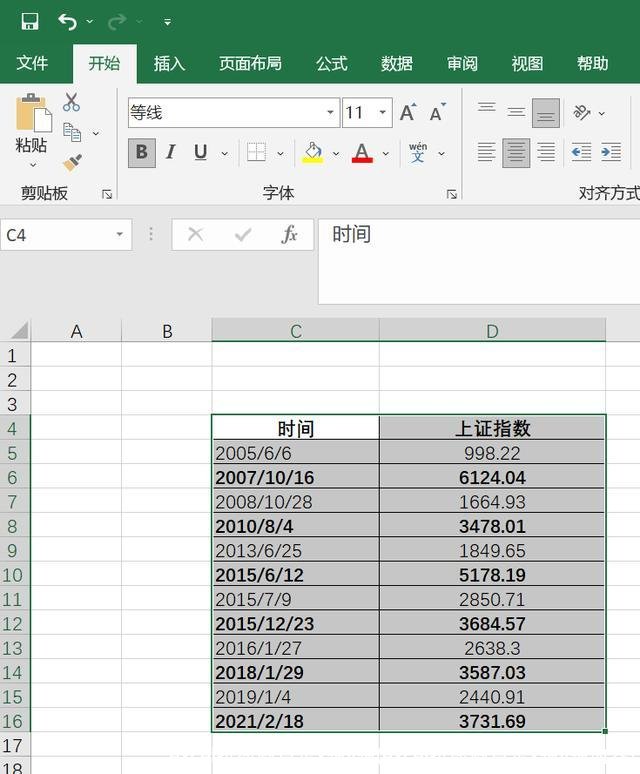640x774 pixels.
Task: Open font color dropdown arrow
Action: click(386, 154)
